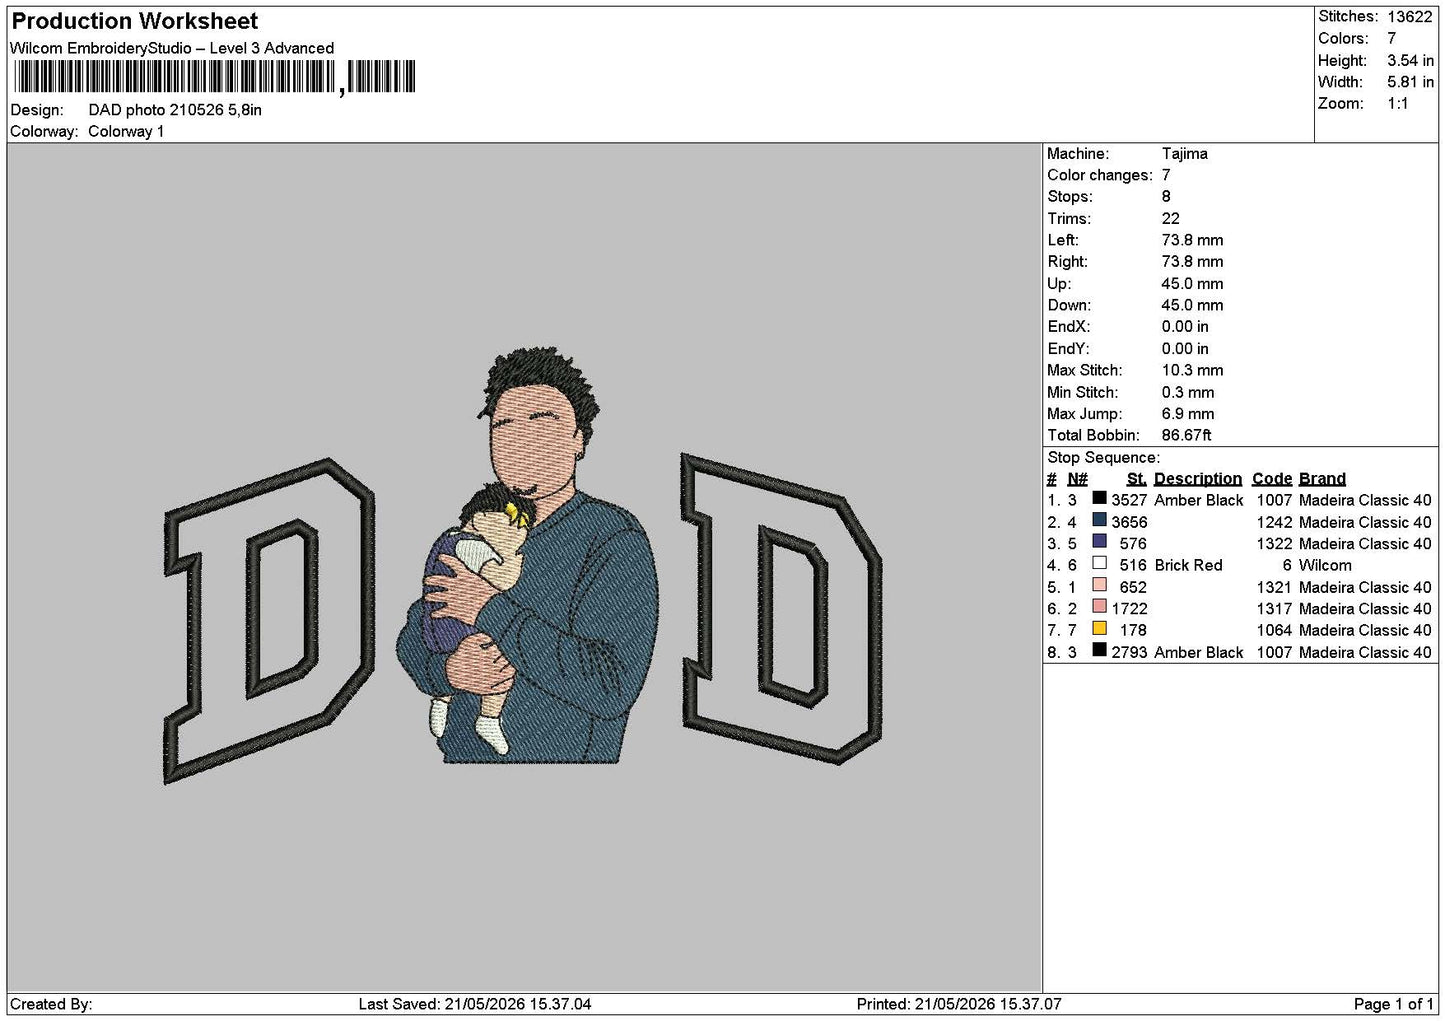Click the Trims value 22

1170,218
